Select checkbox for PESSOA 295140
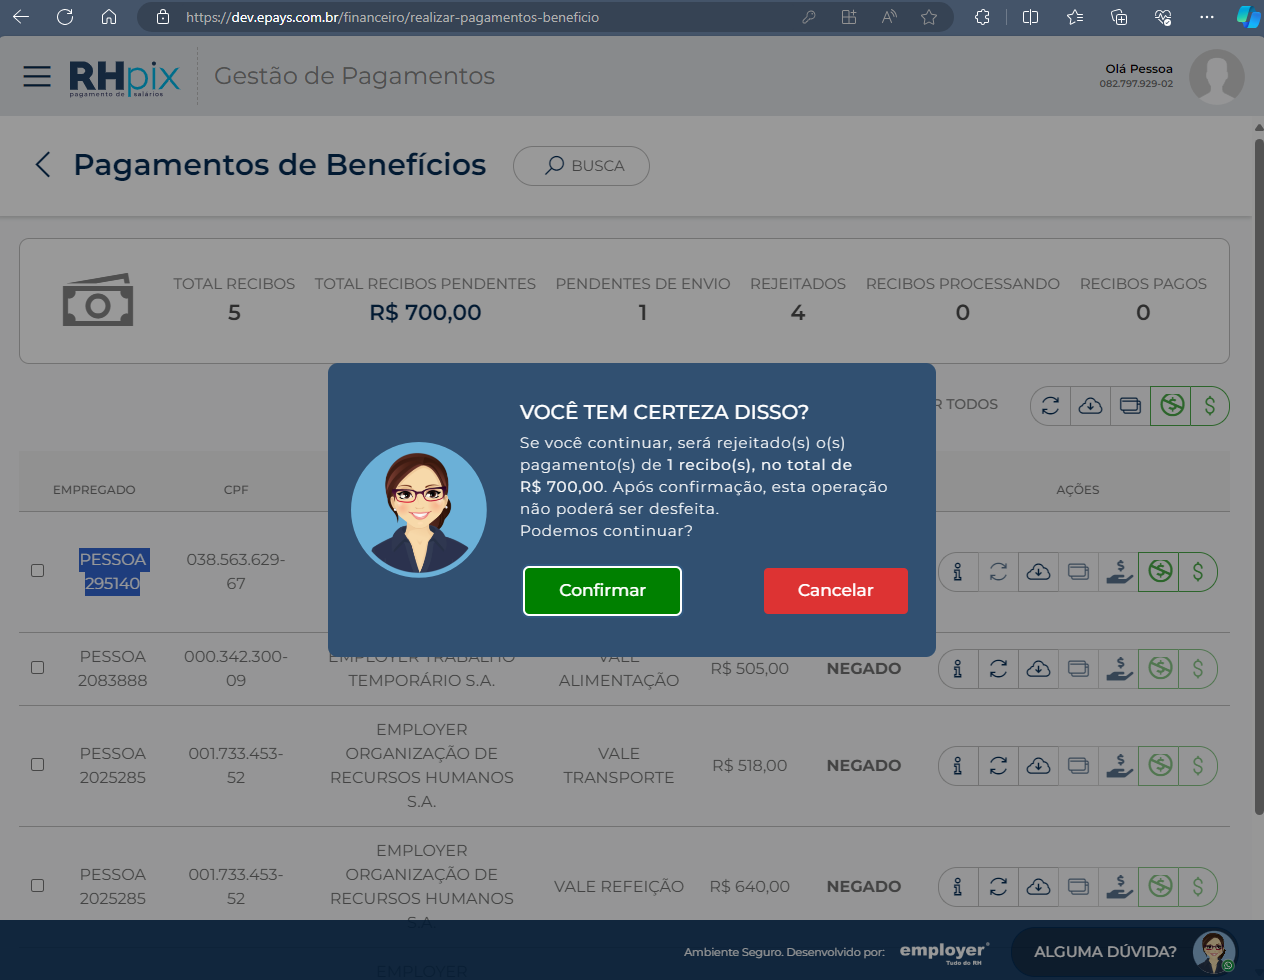 (x=37, y=570)
